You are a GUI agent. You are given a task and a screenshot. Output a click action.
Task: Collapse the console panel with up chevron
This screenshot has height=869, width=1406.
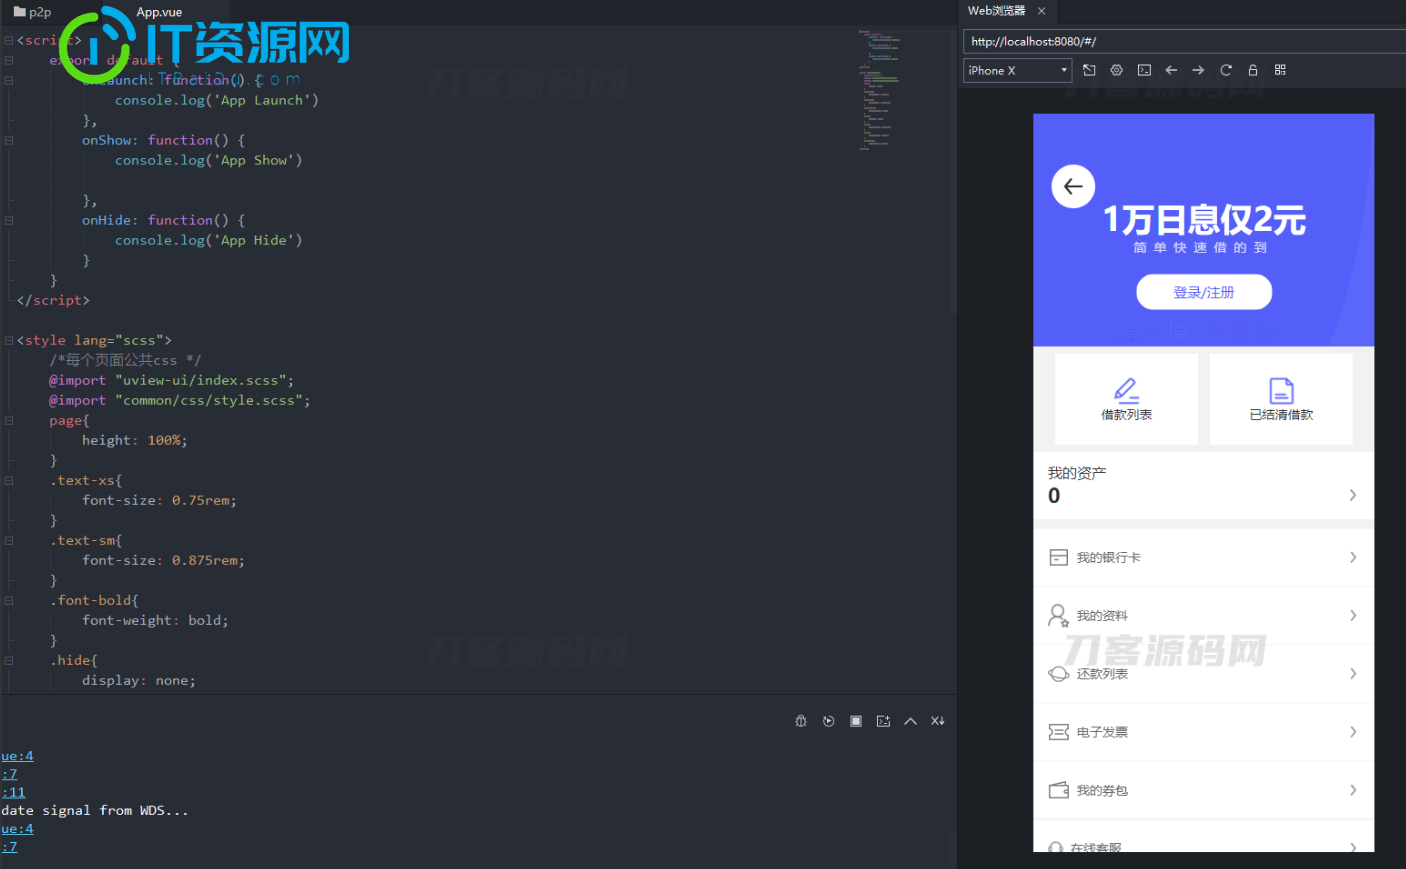click(x=910, y=721)
